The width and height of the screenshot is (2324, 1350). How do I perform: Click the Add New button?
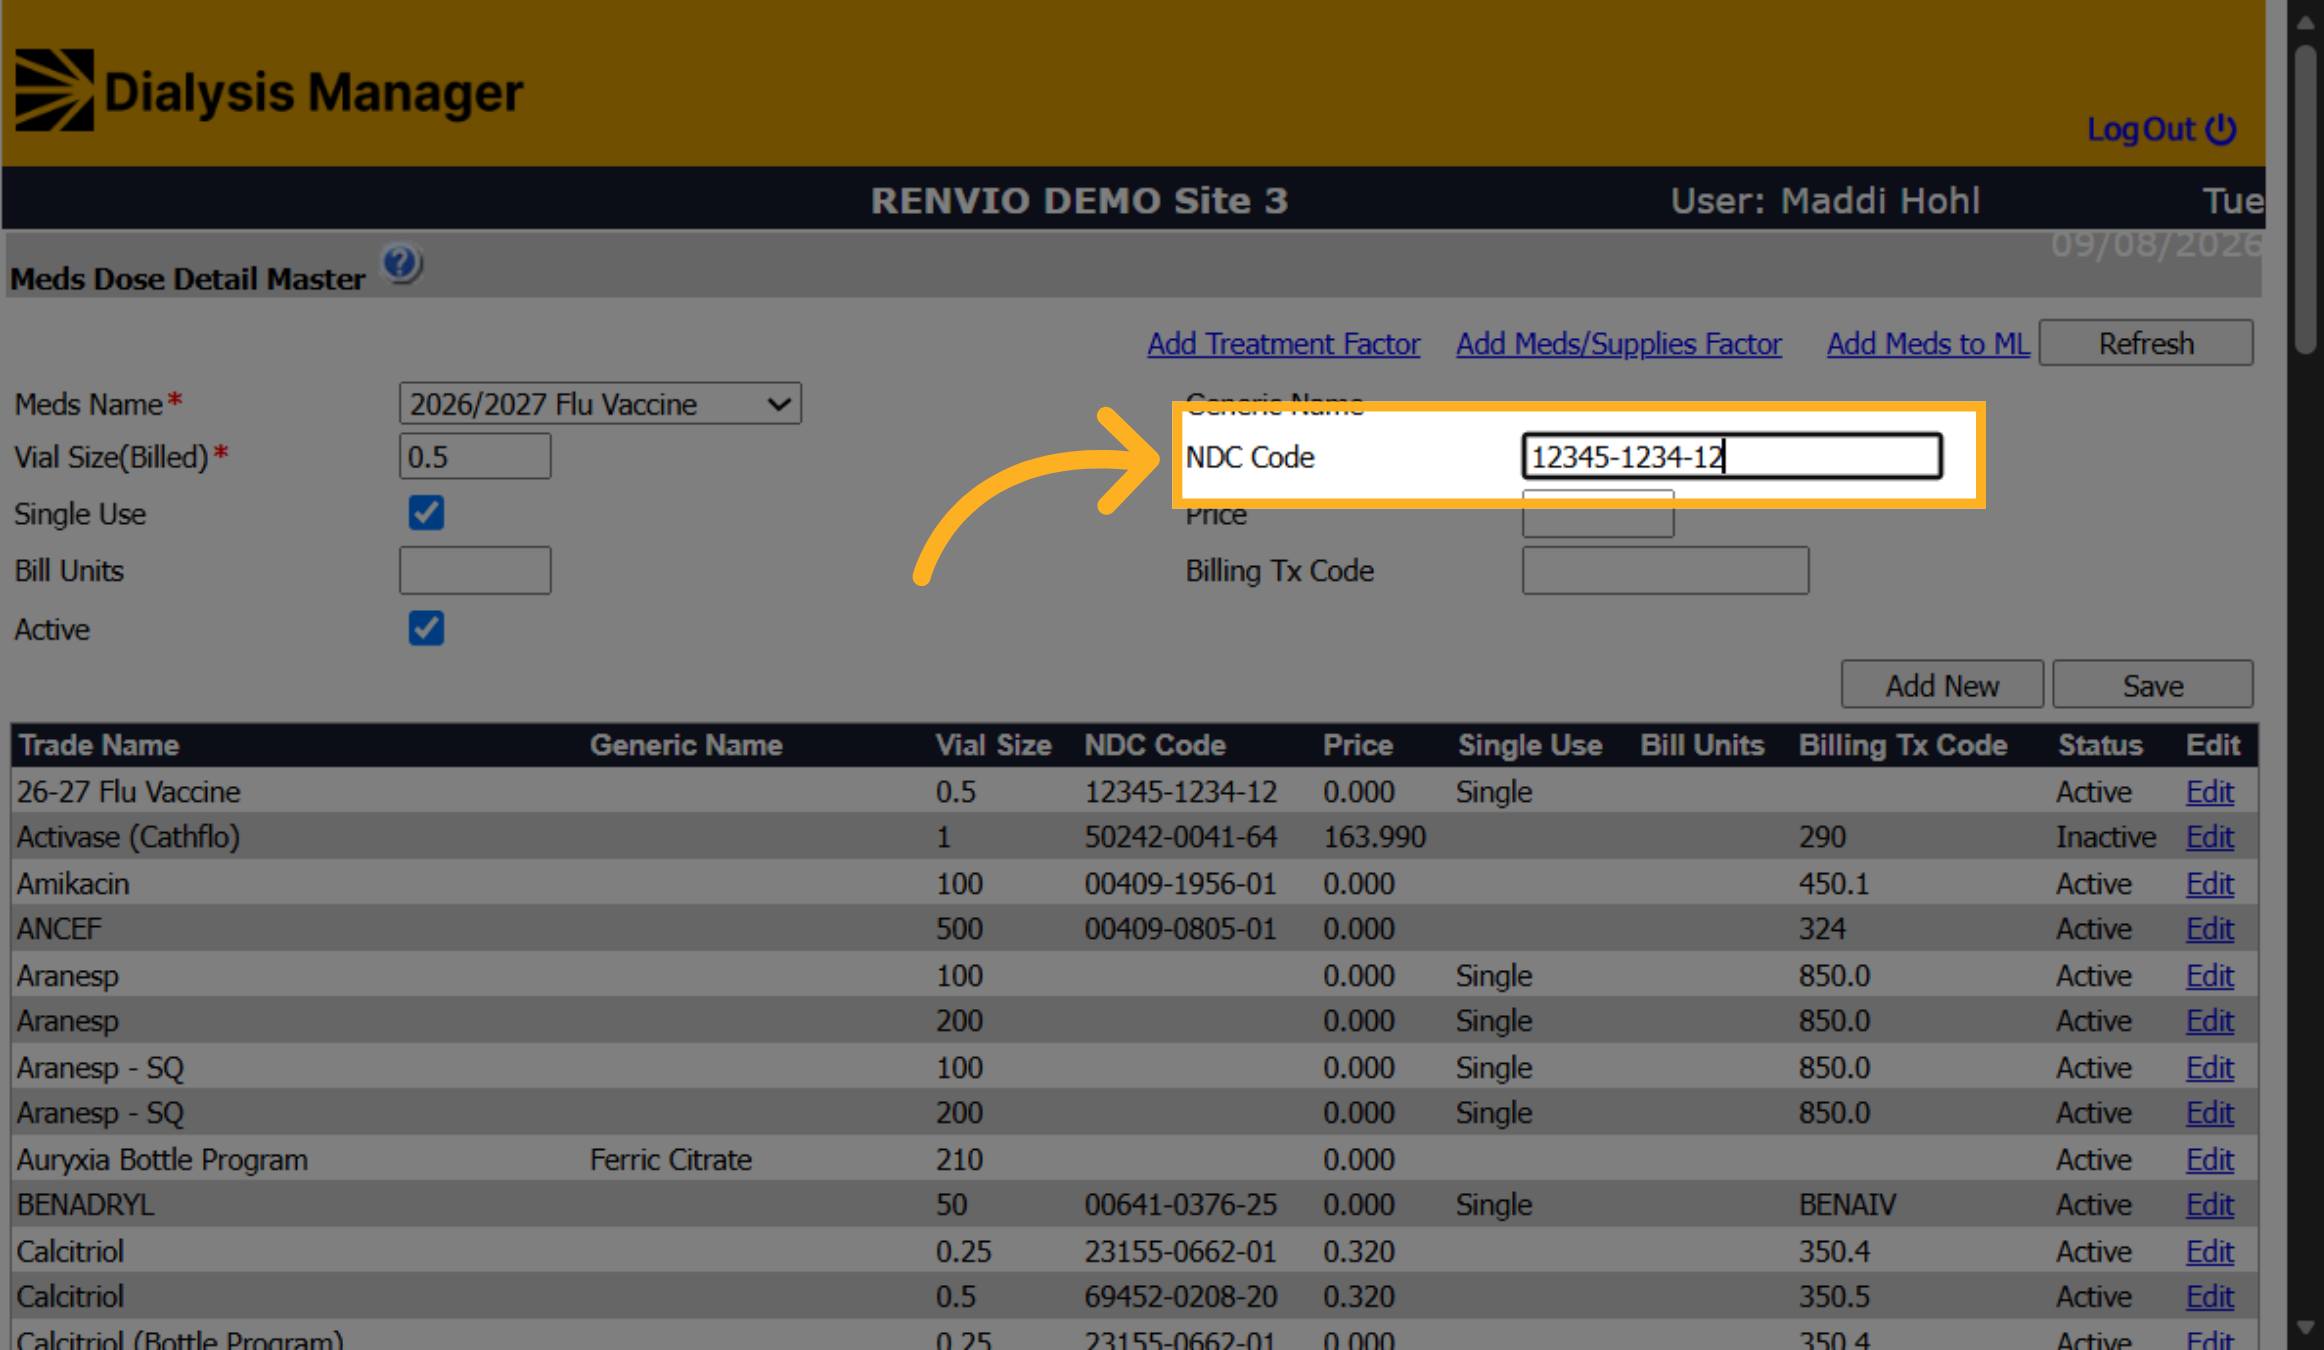click(x=1942, y=686)
